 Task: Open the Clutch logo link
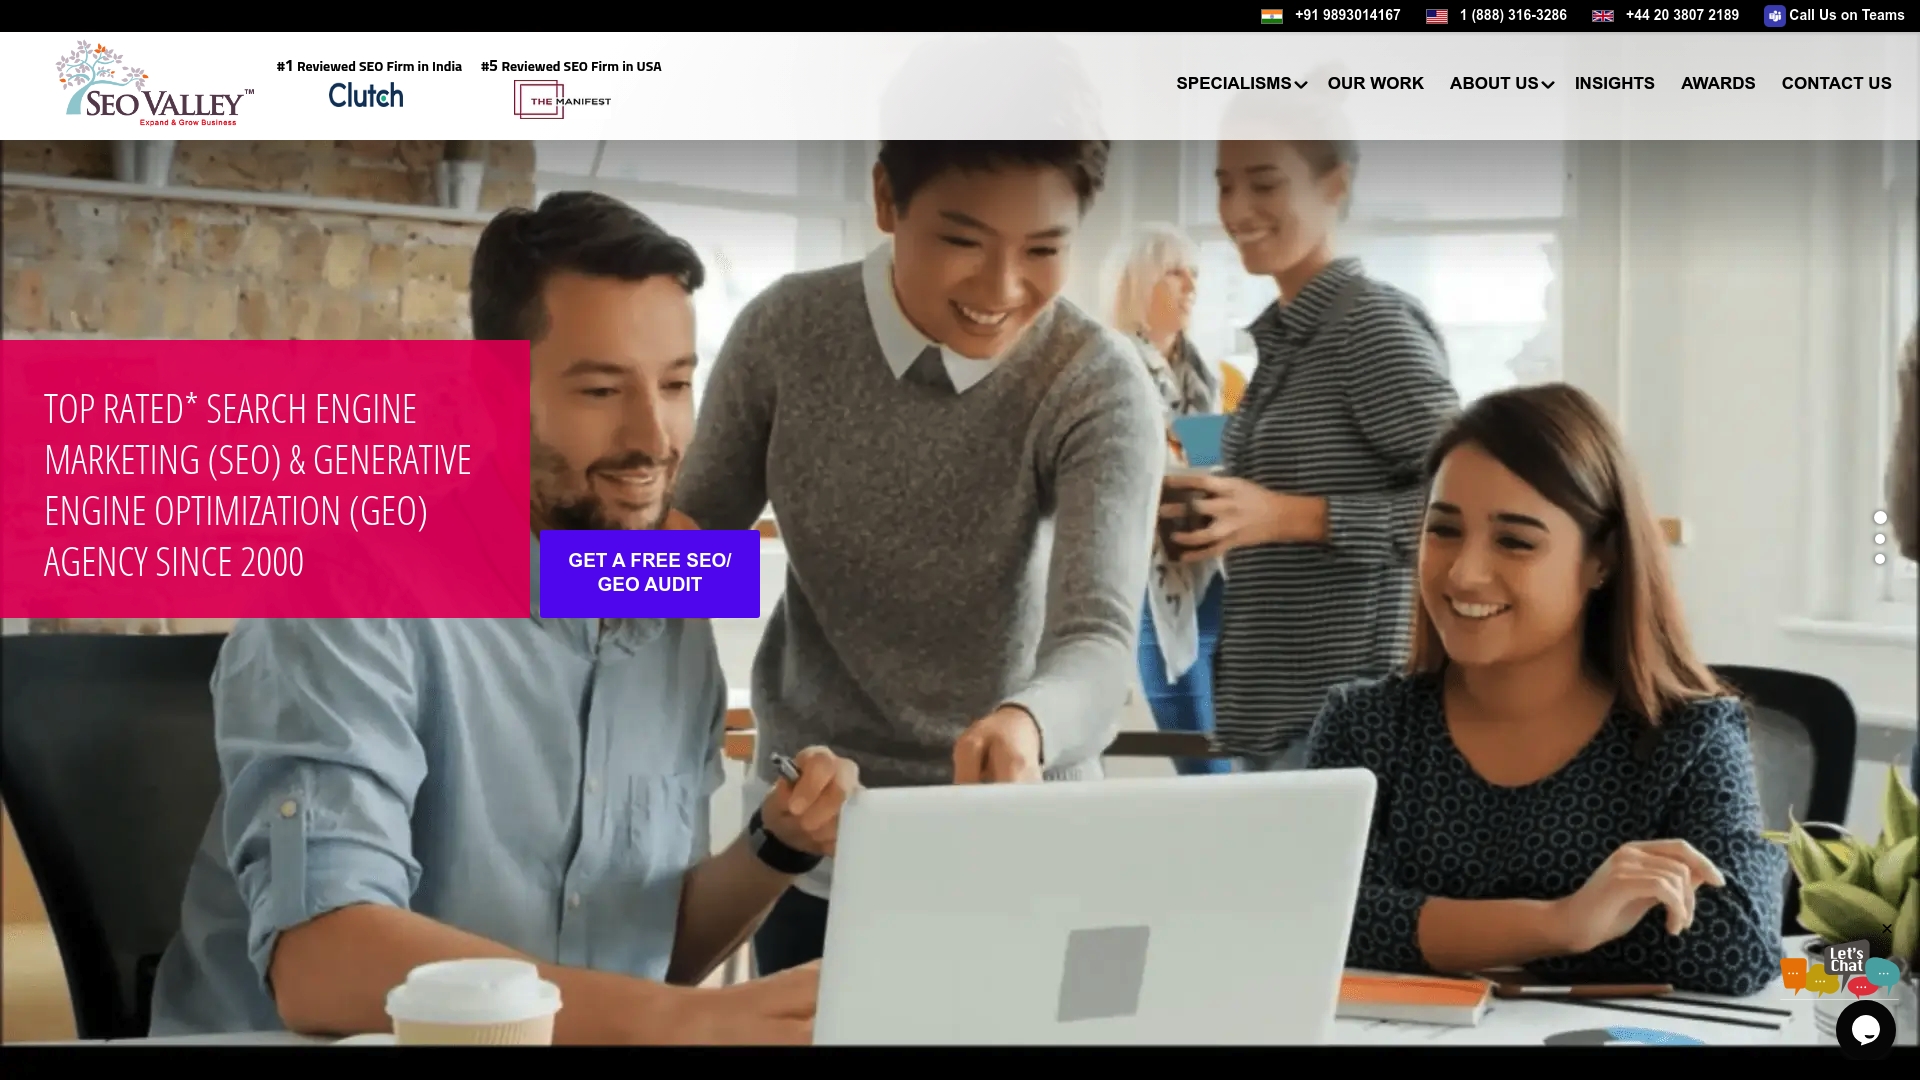365,95
